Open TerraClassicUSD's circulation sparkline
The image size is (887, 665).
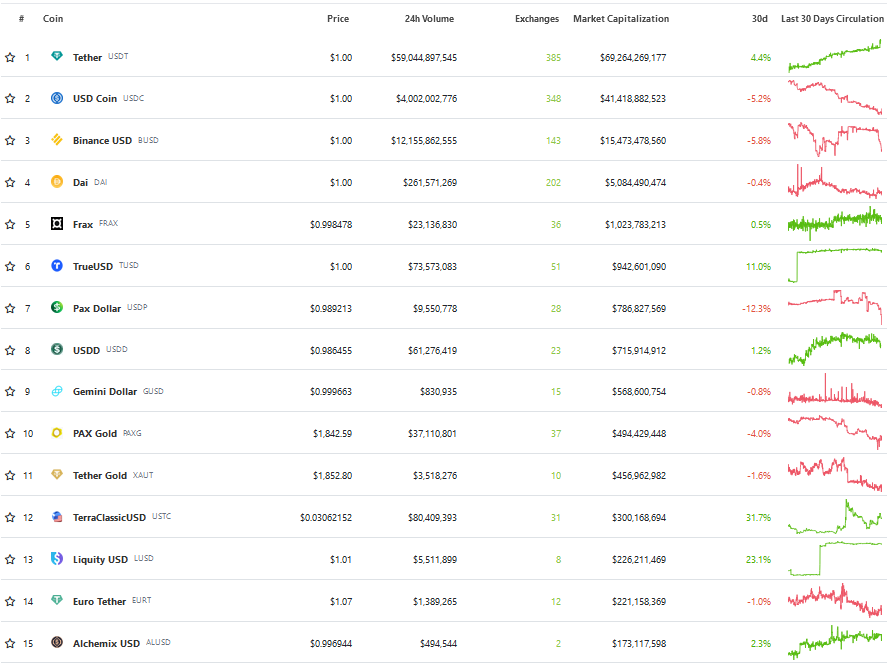tap(835, 516)
